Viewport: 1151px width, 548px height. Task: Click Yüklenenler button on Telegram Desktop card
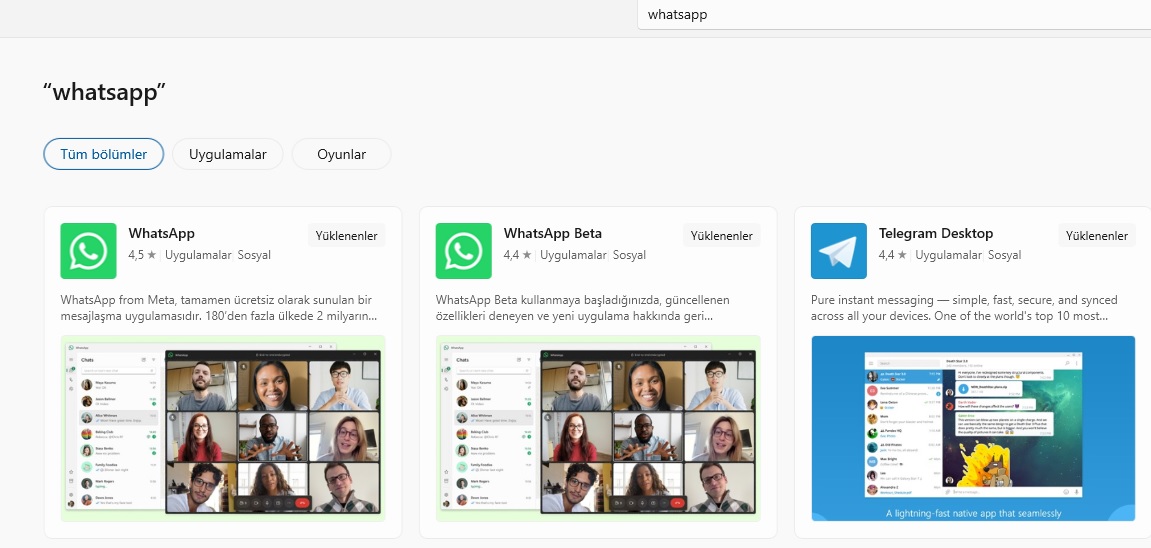pyautogui.click(x=1097, y=235)
